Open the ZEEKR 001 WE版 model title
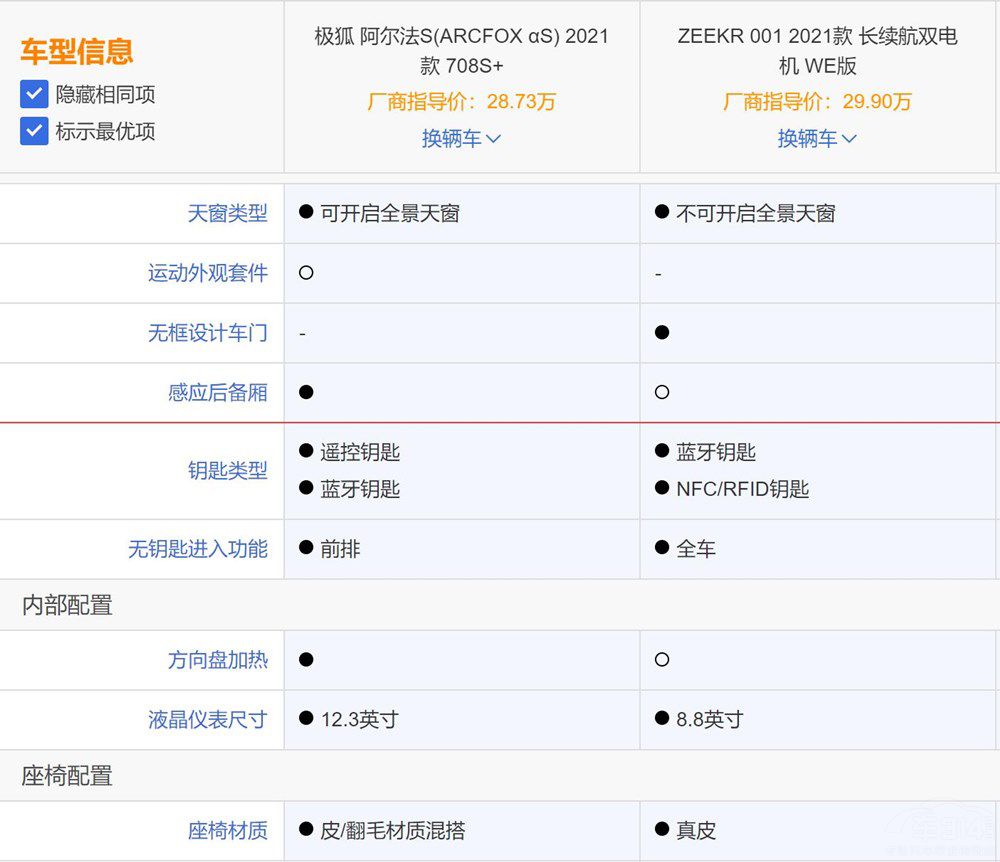The image size is (1000, 862). [817, 51]
